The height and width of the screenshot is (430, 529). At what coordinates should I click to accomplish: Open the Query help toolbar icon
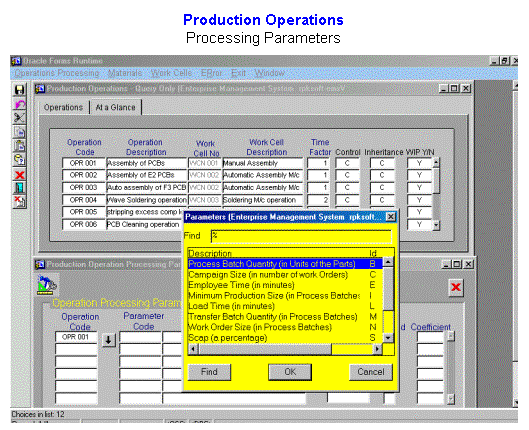tap(19, 159)
